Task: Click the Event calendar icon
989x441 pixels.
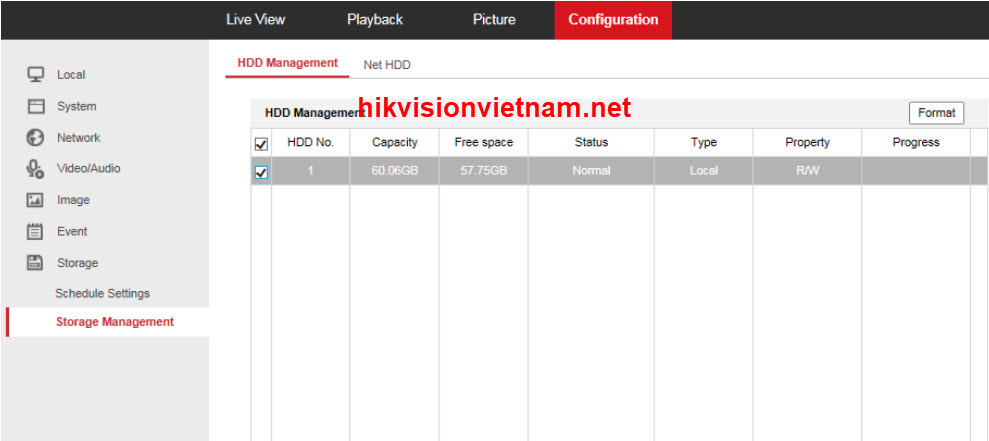Action: (35, 232)
